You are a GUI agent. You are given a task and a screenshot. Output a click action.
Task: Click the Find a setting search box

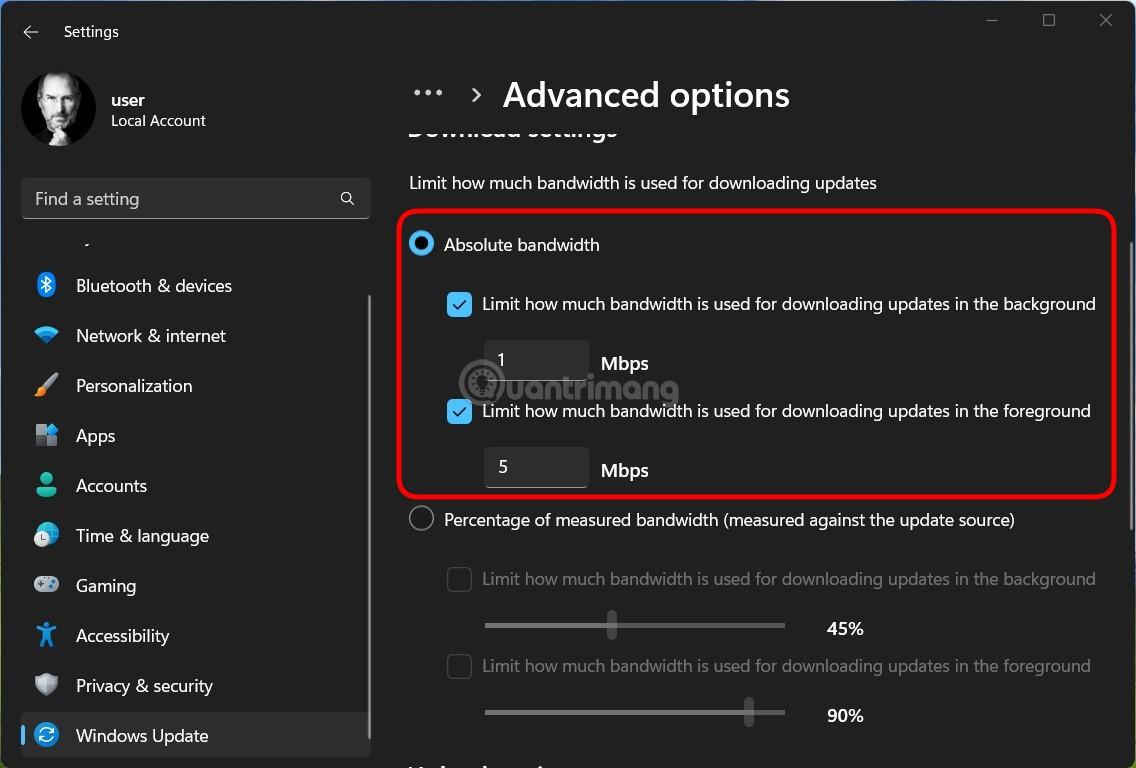pos(196,199)
